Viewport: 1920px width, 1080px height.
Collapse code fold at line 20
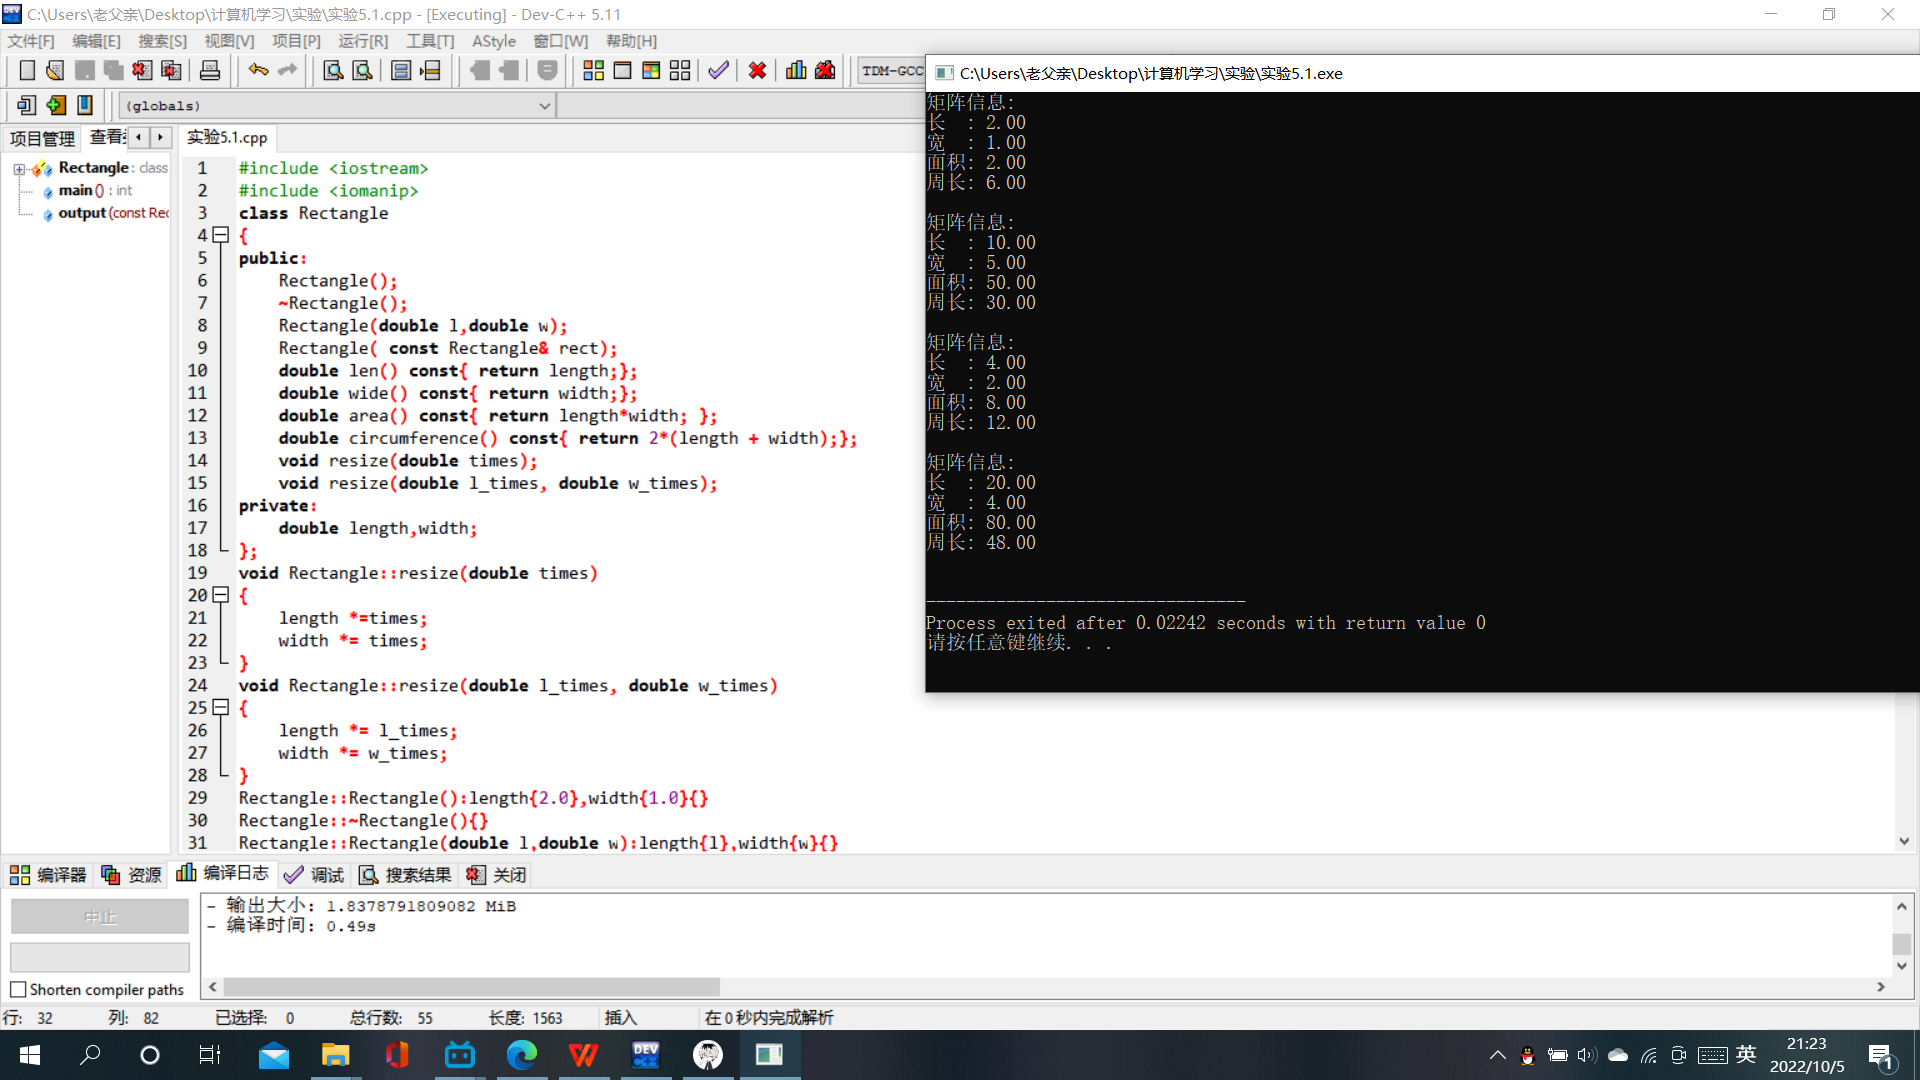point(221,596)
